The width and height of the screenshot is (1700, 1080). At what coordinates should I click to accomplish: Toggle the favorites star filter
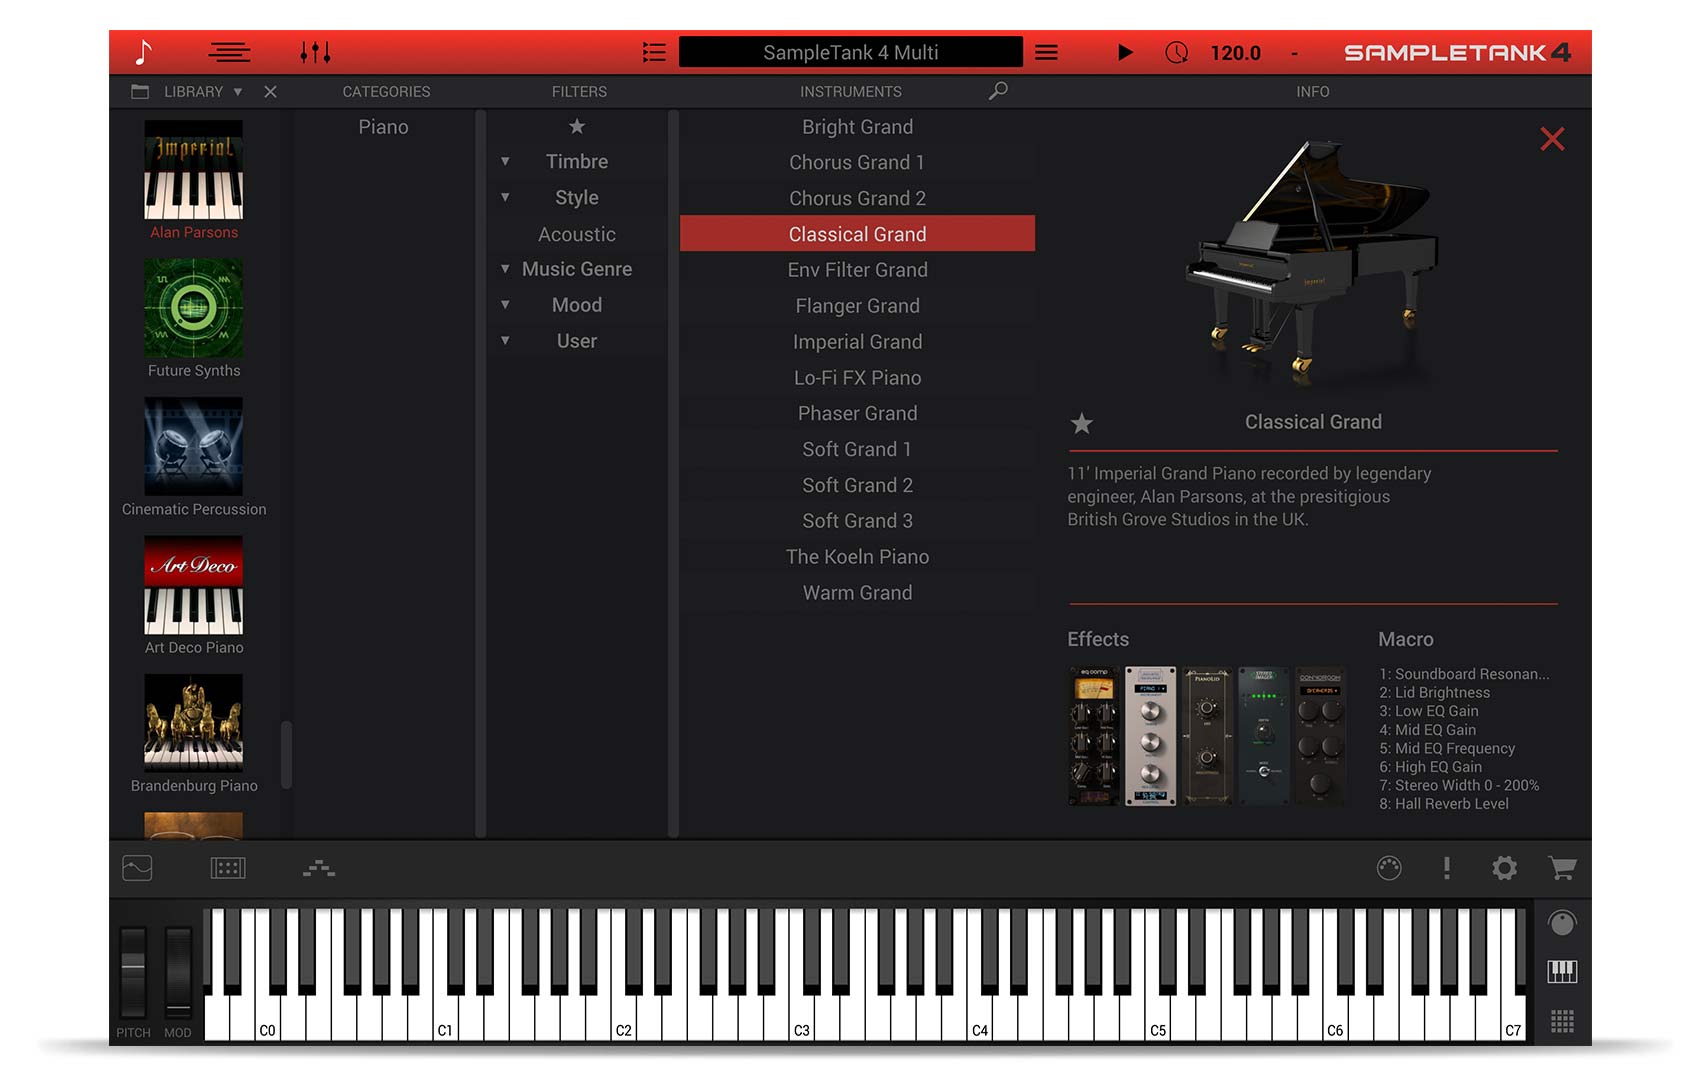click(x=577, y=126)
